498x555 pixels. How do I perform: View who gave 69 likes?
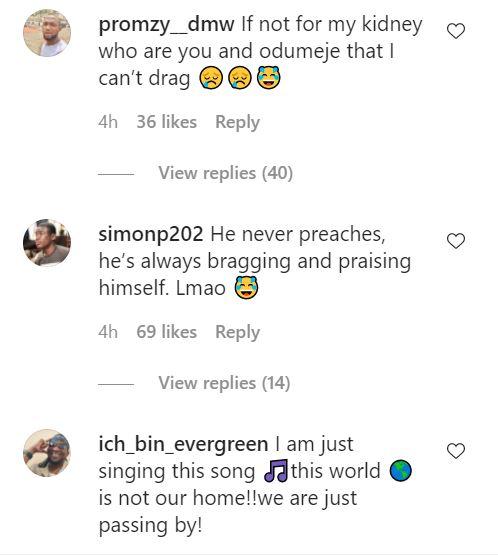coord(166,332)
